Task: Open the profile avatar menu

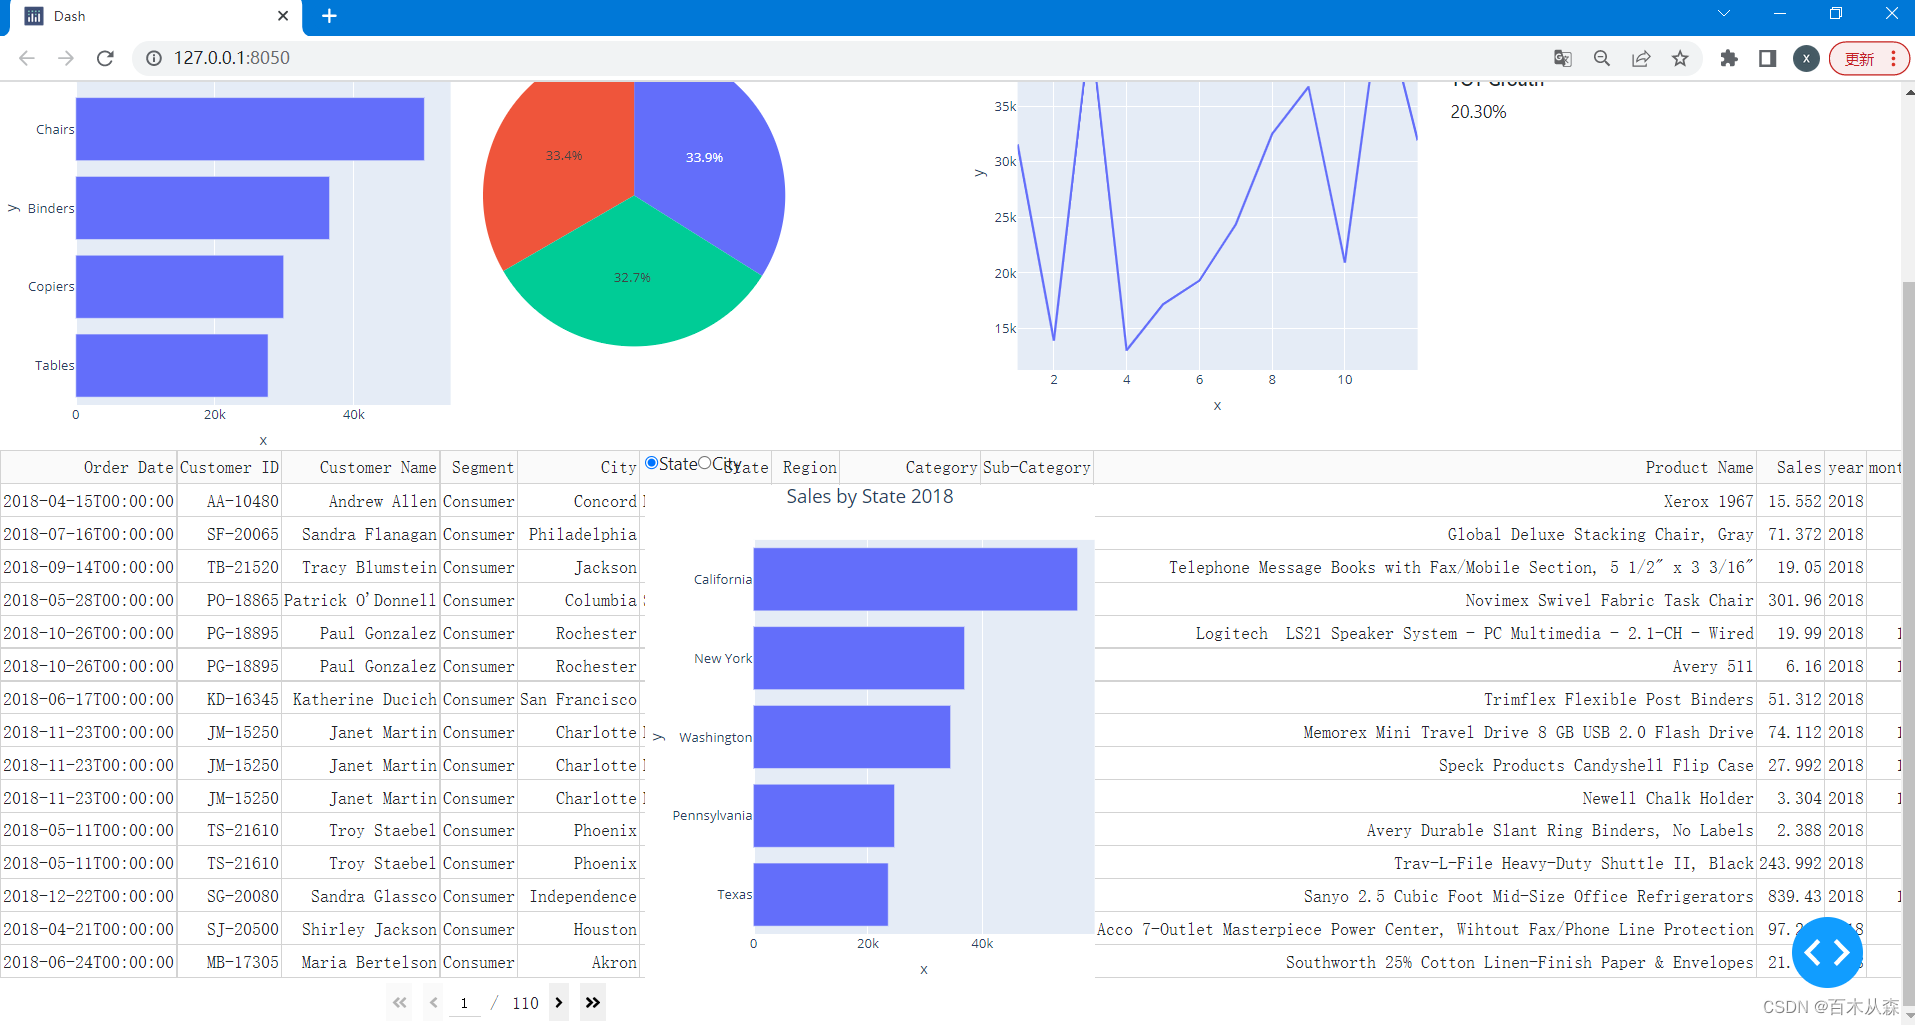Action: pos(1806,58)
